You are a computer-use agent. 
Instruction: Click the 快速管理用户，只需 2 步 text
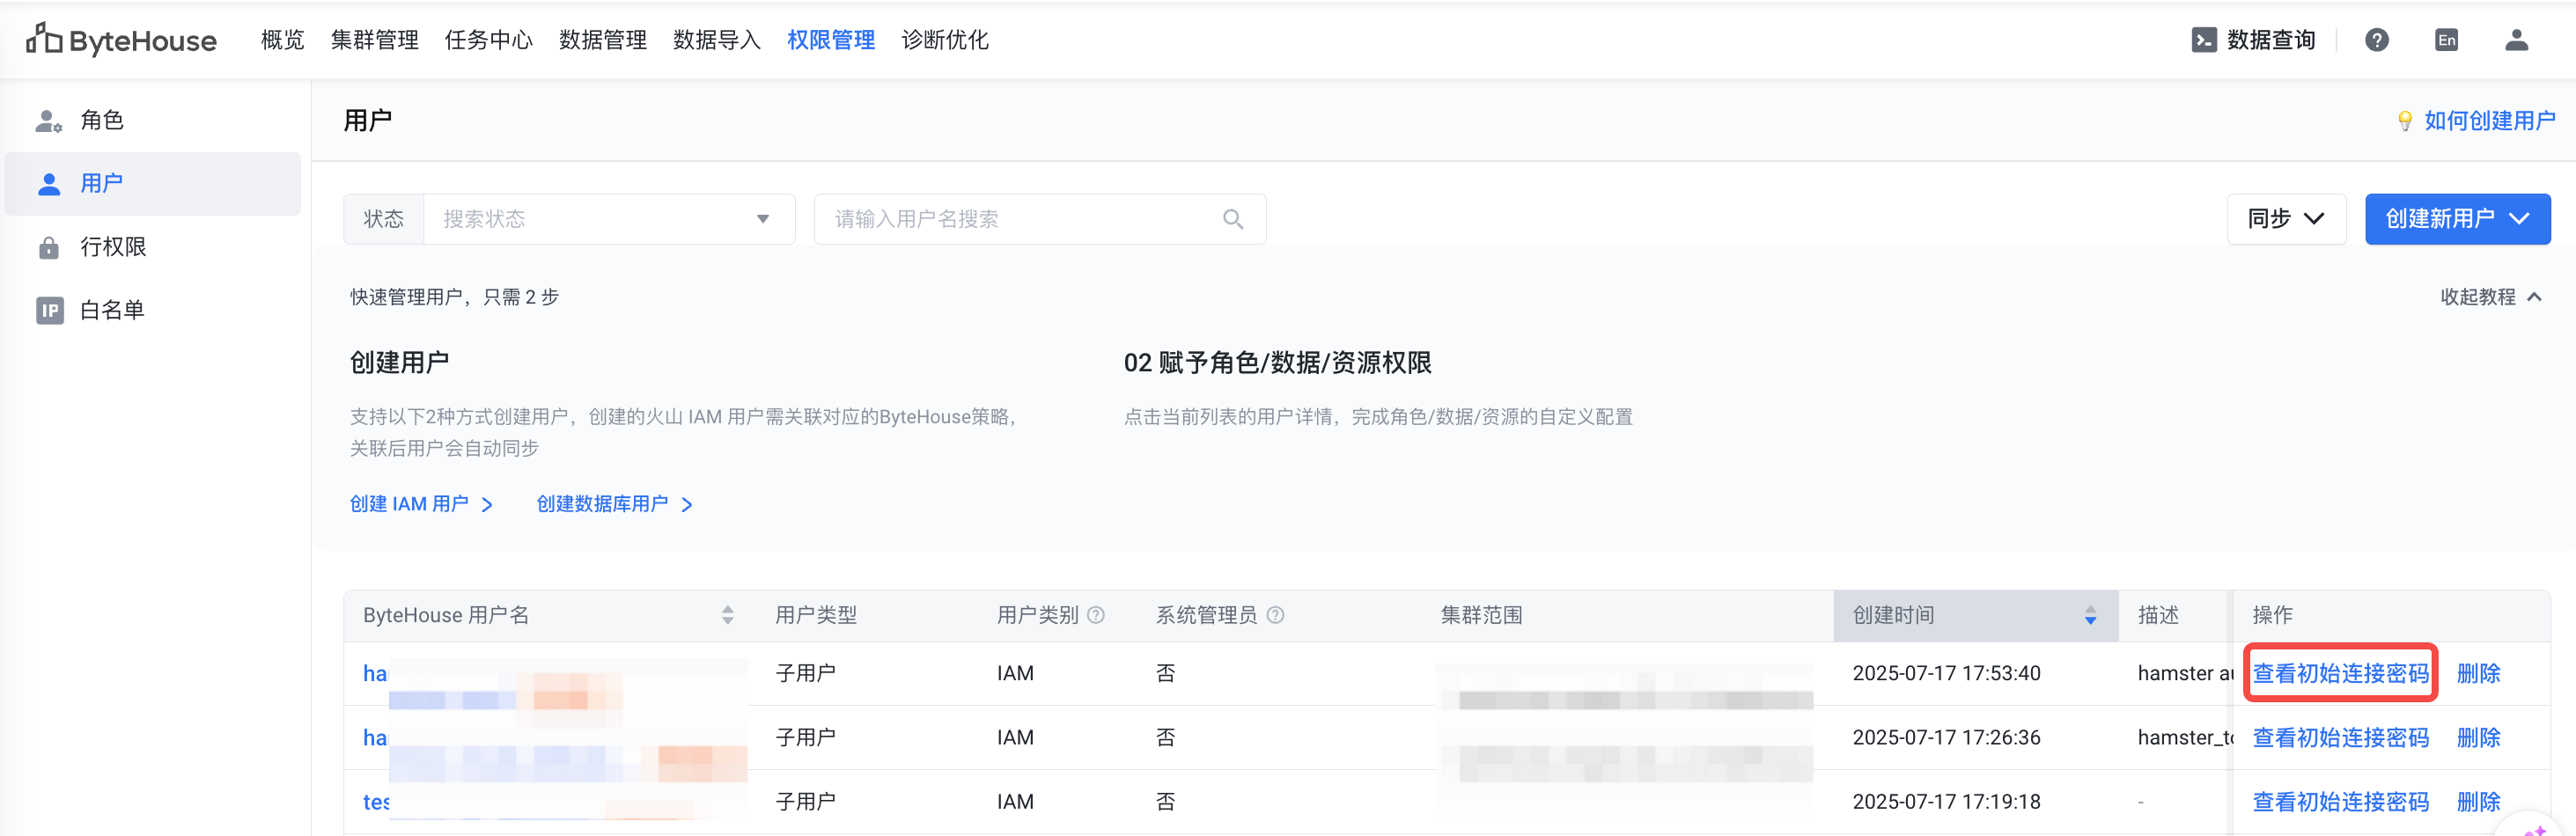[x=454, y=297]
